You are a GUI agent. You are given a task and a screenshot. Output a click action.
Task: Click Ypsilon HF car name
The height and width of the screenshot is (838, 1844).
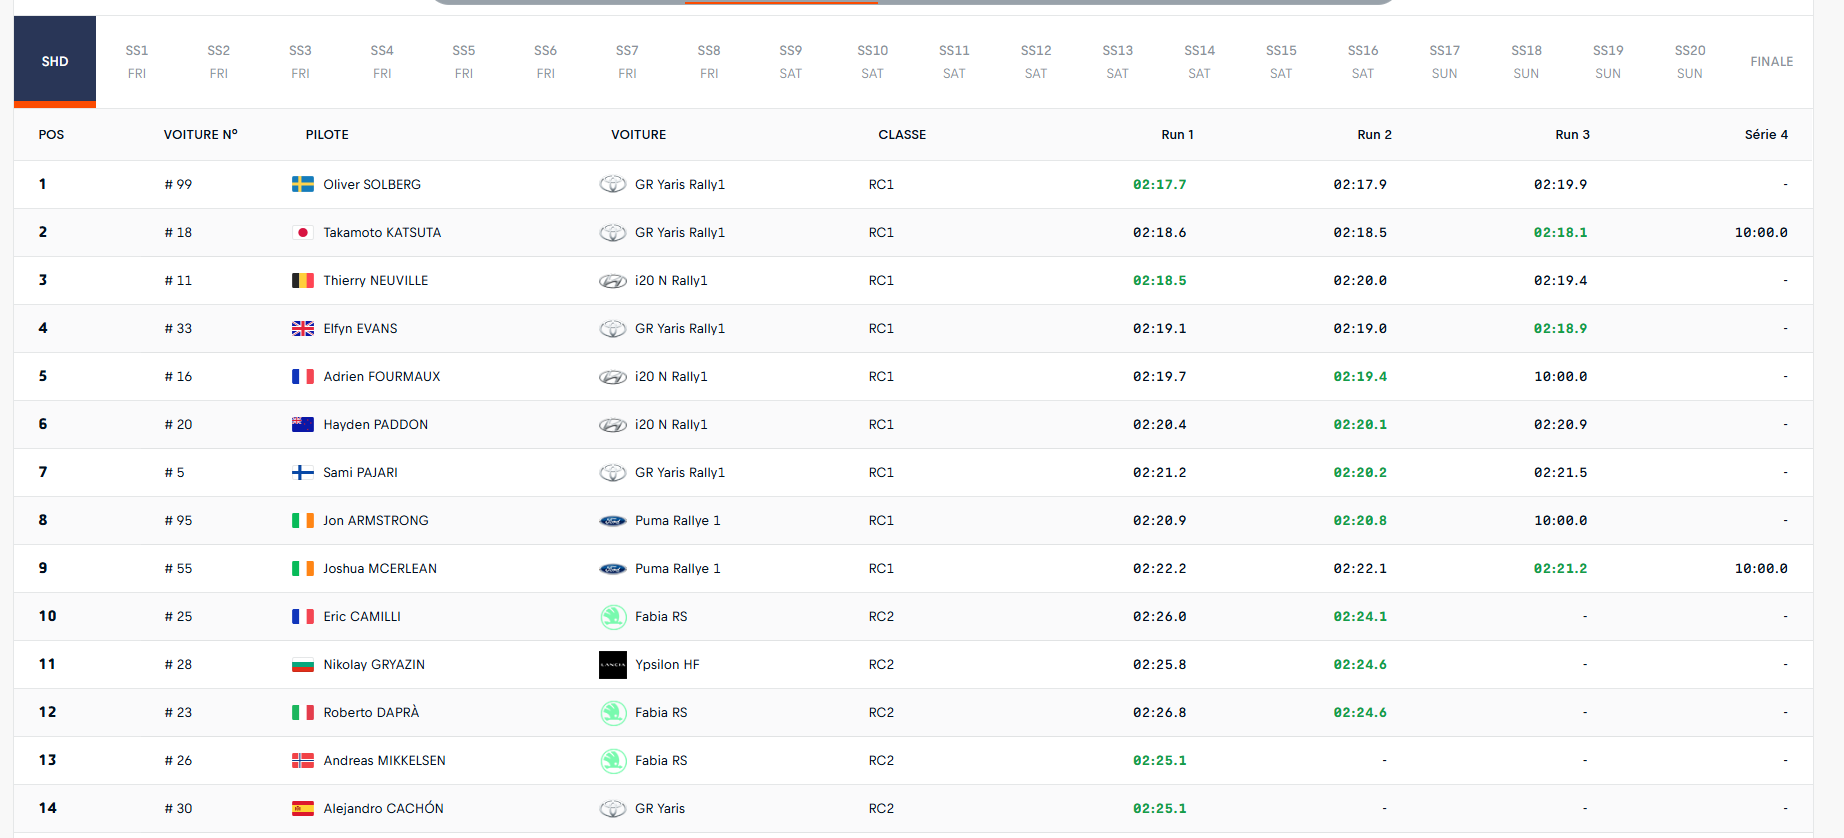(667, 664)
